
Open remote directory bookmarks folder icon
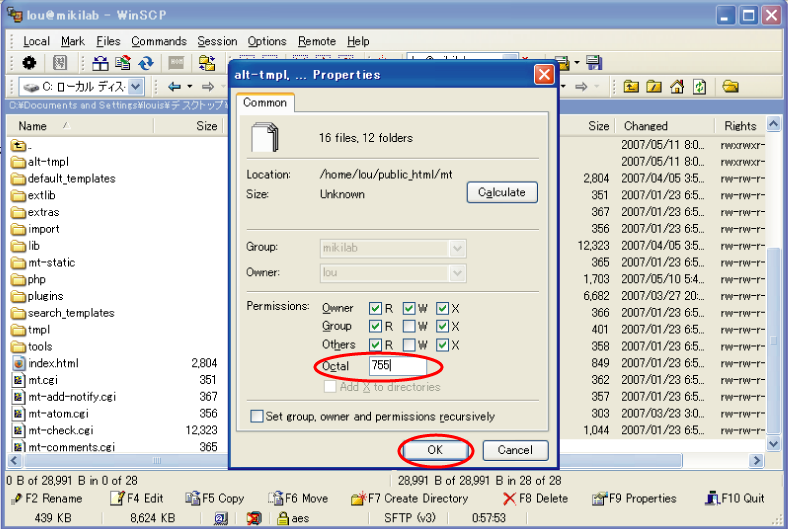pos(730,86)
